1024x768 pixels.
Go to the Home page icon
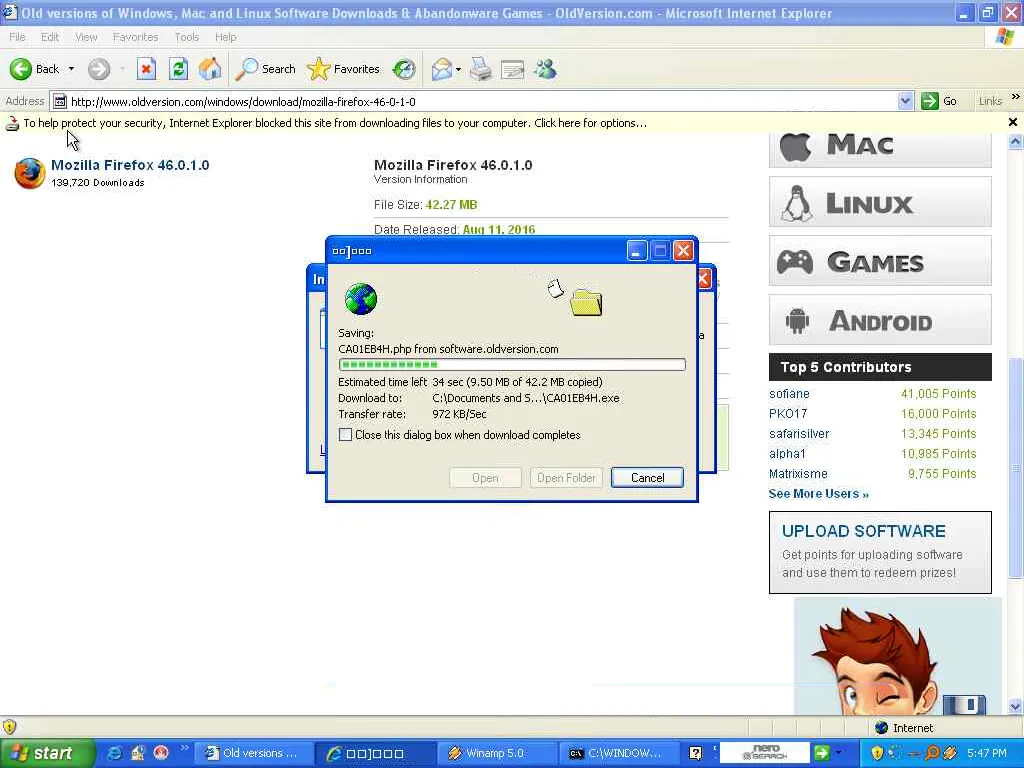pos(210,69)
